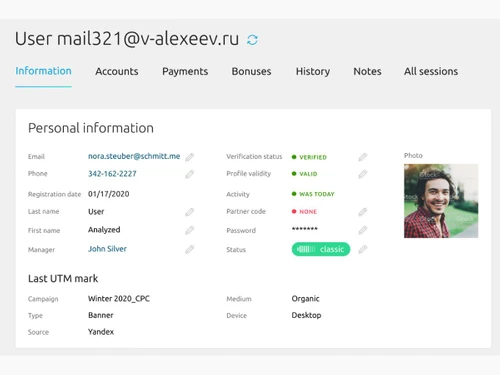500x375 pixels.
Task: Edit Last name using its pencil icon
Action: click(190, 212)
